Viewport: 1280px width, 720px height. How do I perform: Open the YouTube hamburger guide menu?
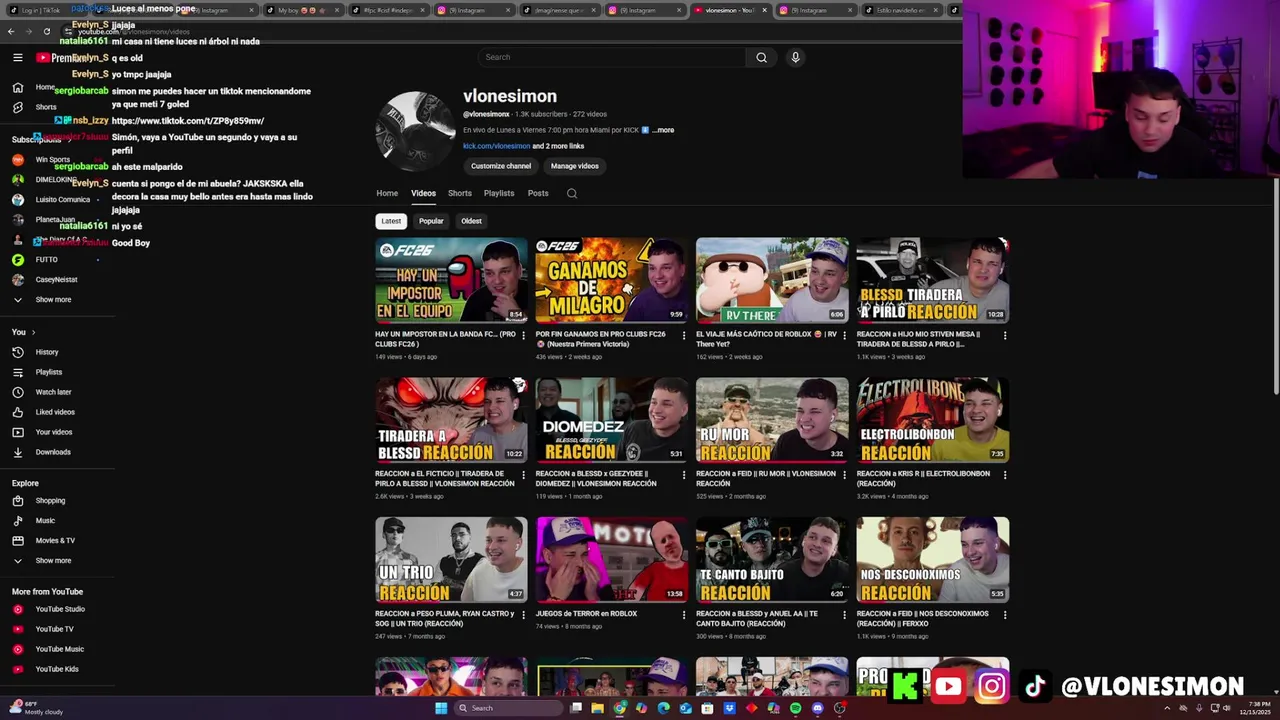pos(17,57)
